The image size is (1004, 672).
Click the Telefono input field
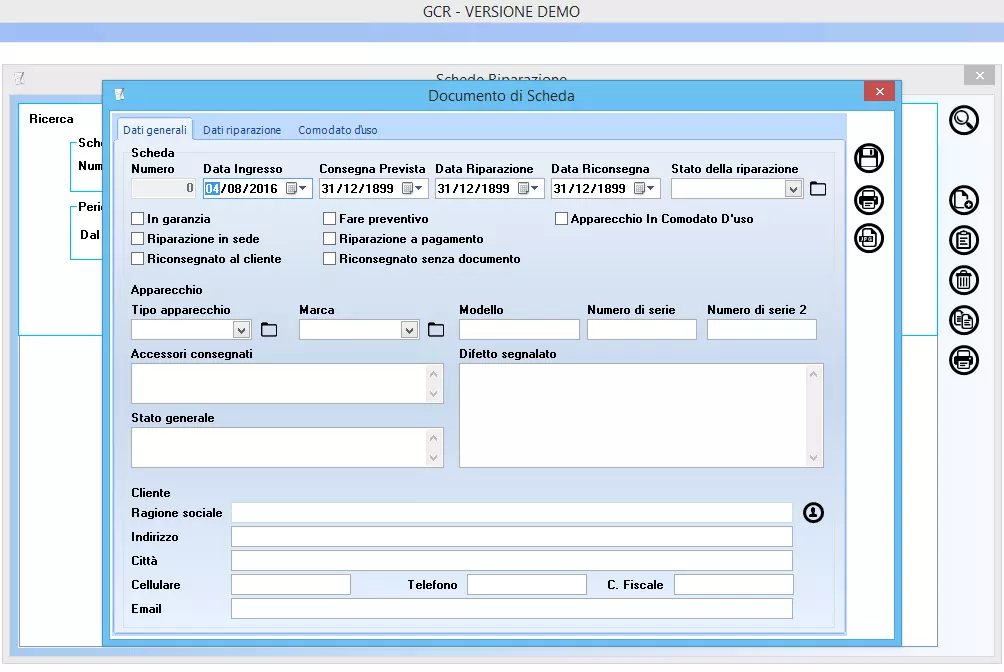tap(527, 584)
